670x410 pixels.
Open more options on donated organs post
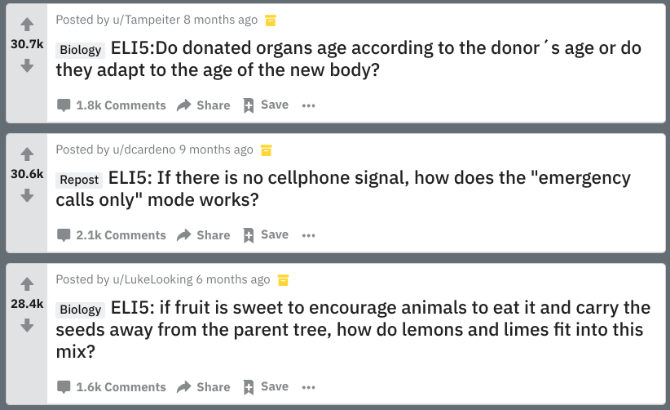point(309,105)
